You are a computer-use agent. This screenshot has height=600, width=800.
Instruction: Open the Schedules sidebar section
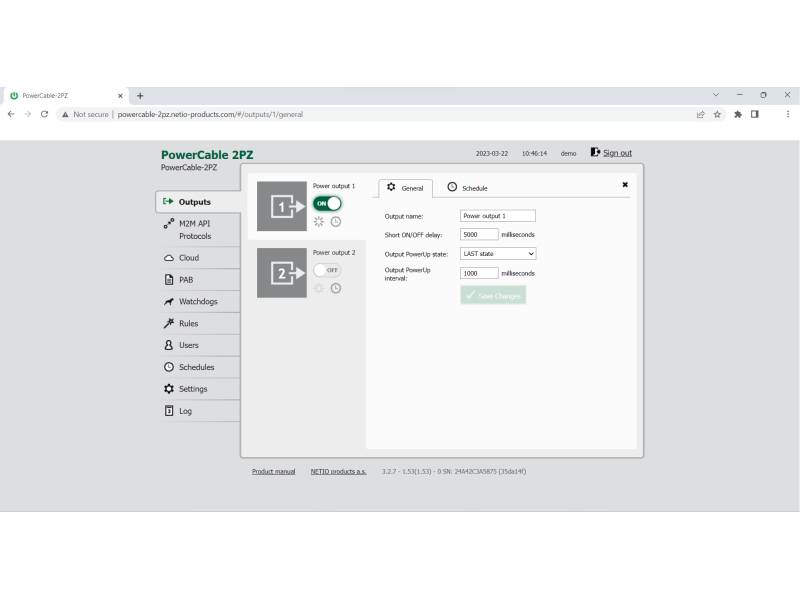coord(198,367)
